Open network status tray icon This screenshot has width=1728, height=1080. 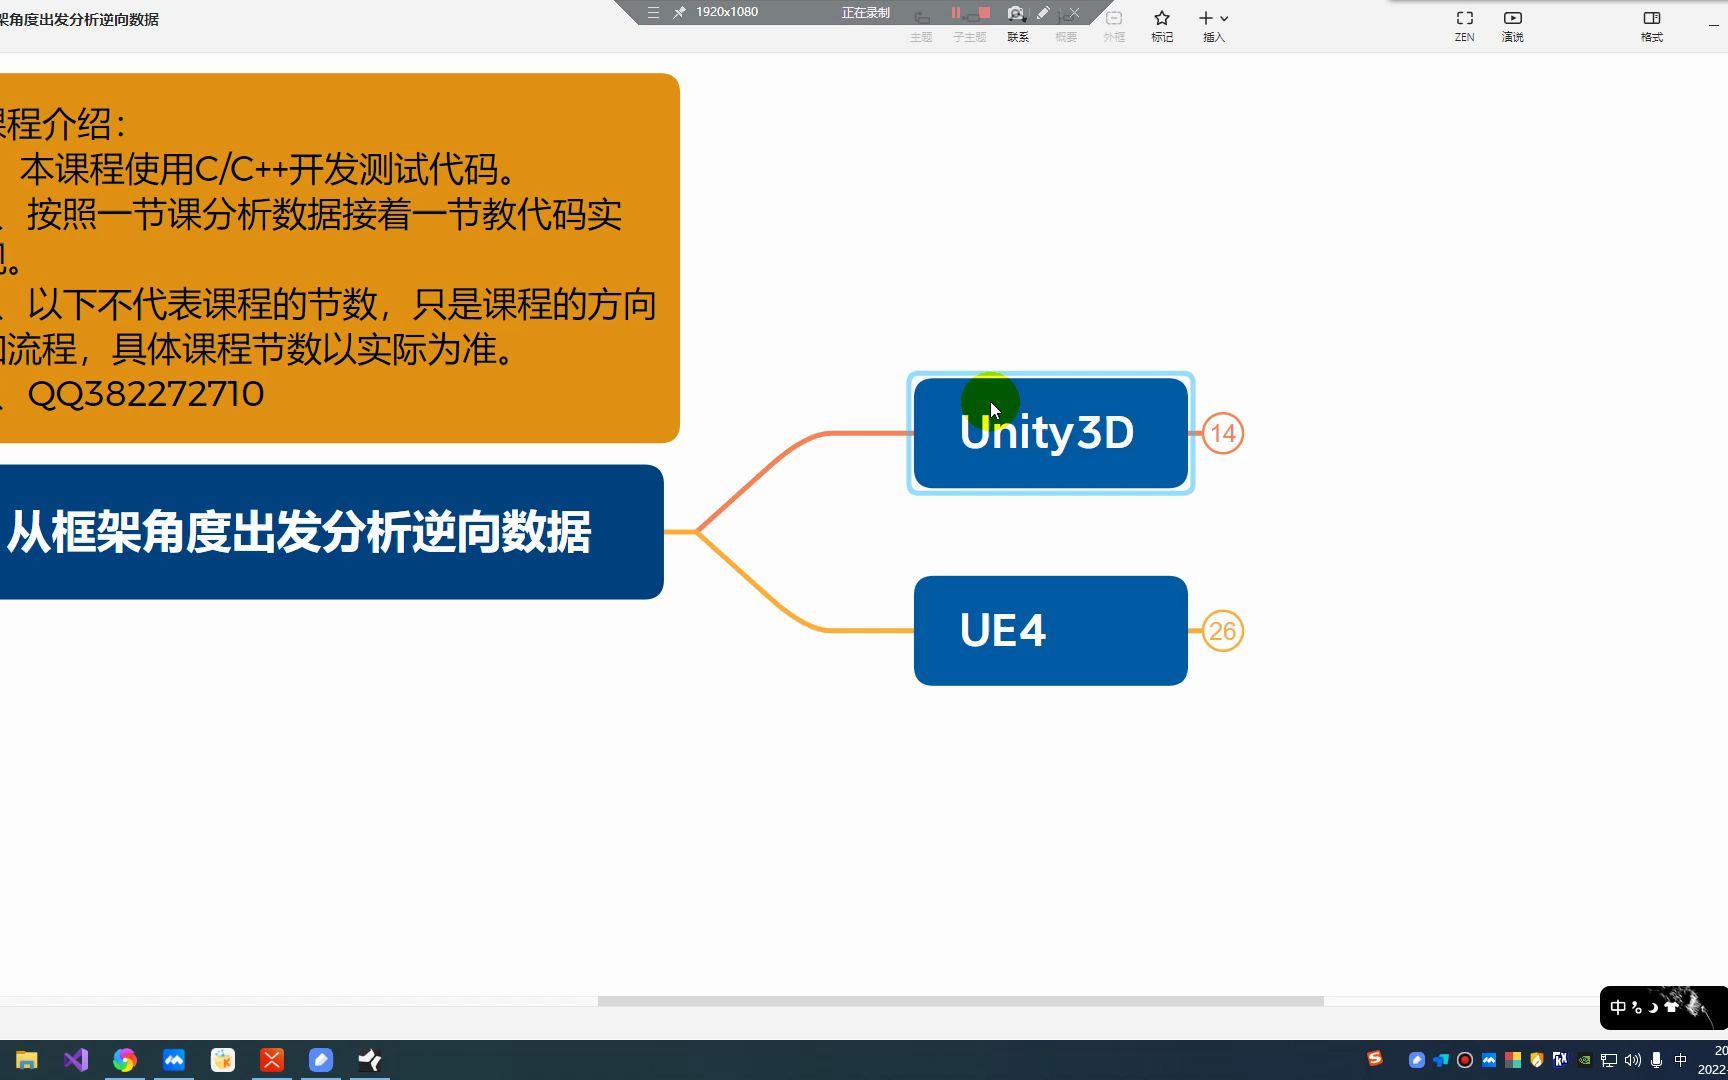tap(1609, 1060)
